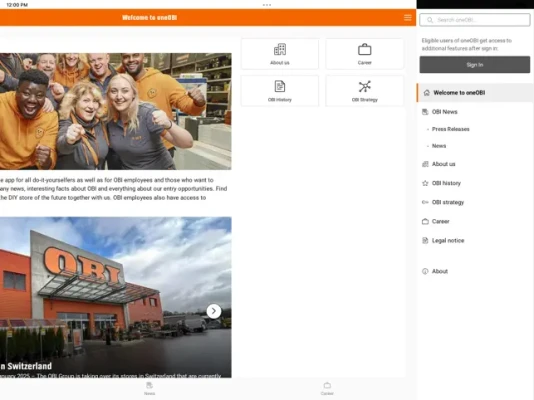Open the hamburger menu icon
Image resolution: width=534 pixels, height=400 pixels.
pos(407,18)
